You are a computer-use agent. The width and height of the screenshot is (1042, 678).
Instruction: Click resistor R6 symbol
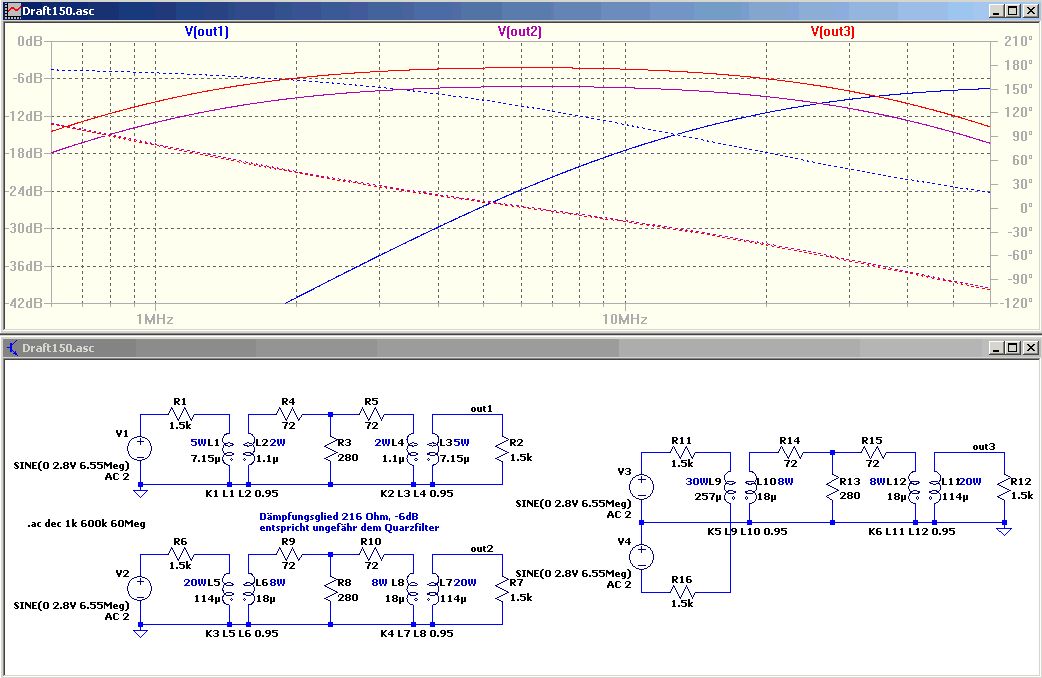(181, 554)
